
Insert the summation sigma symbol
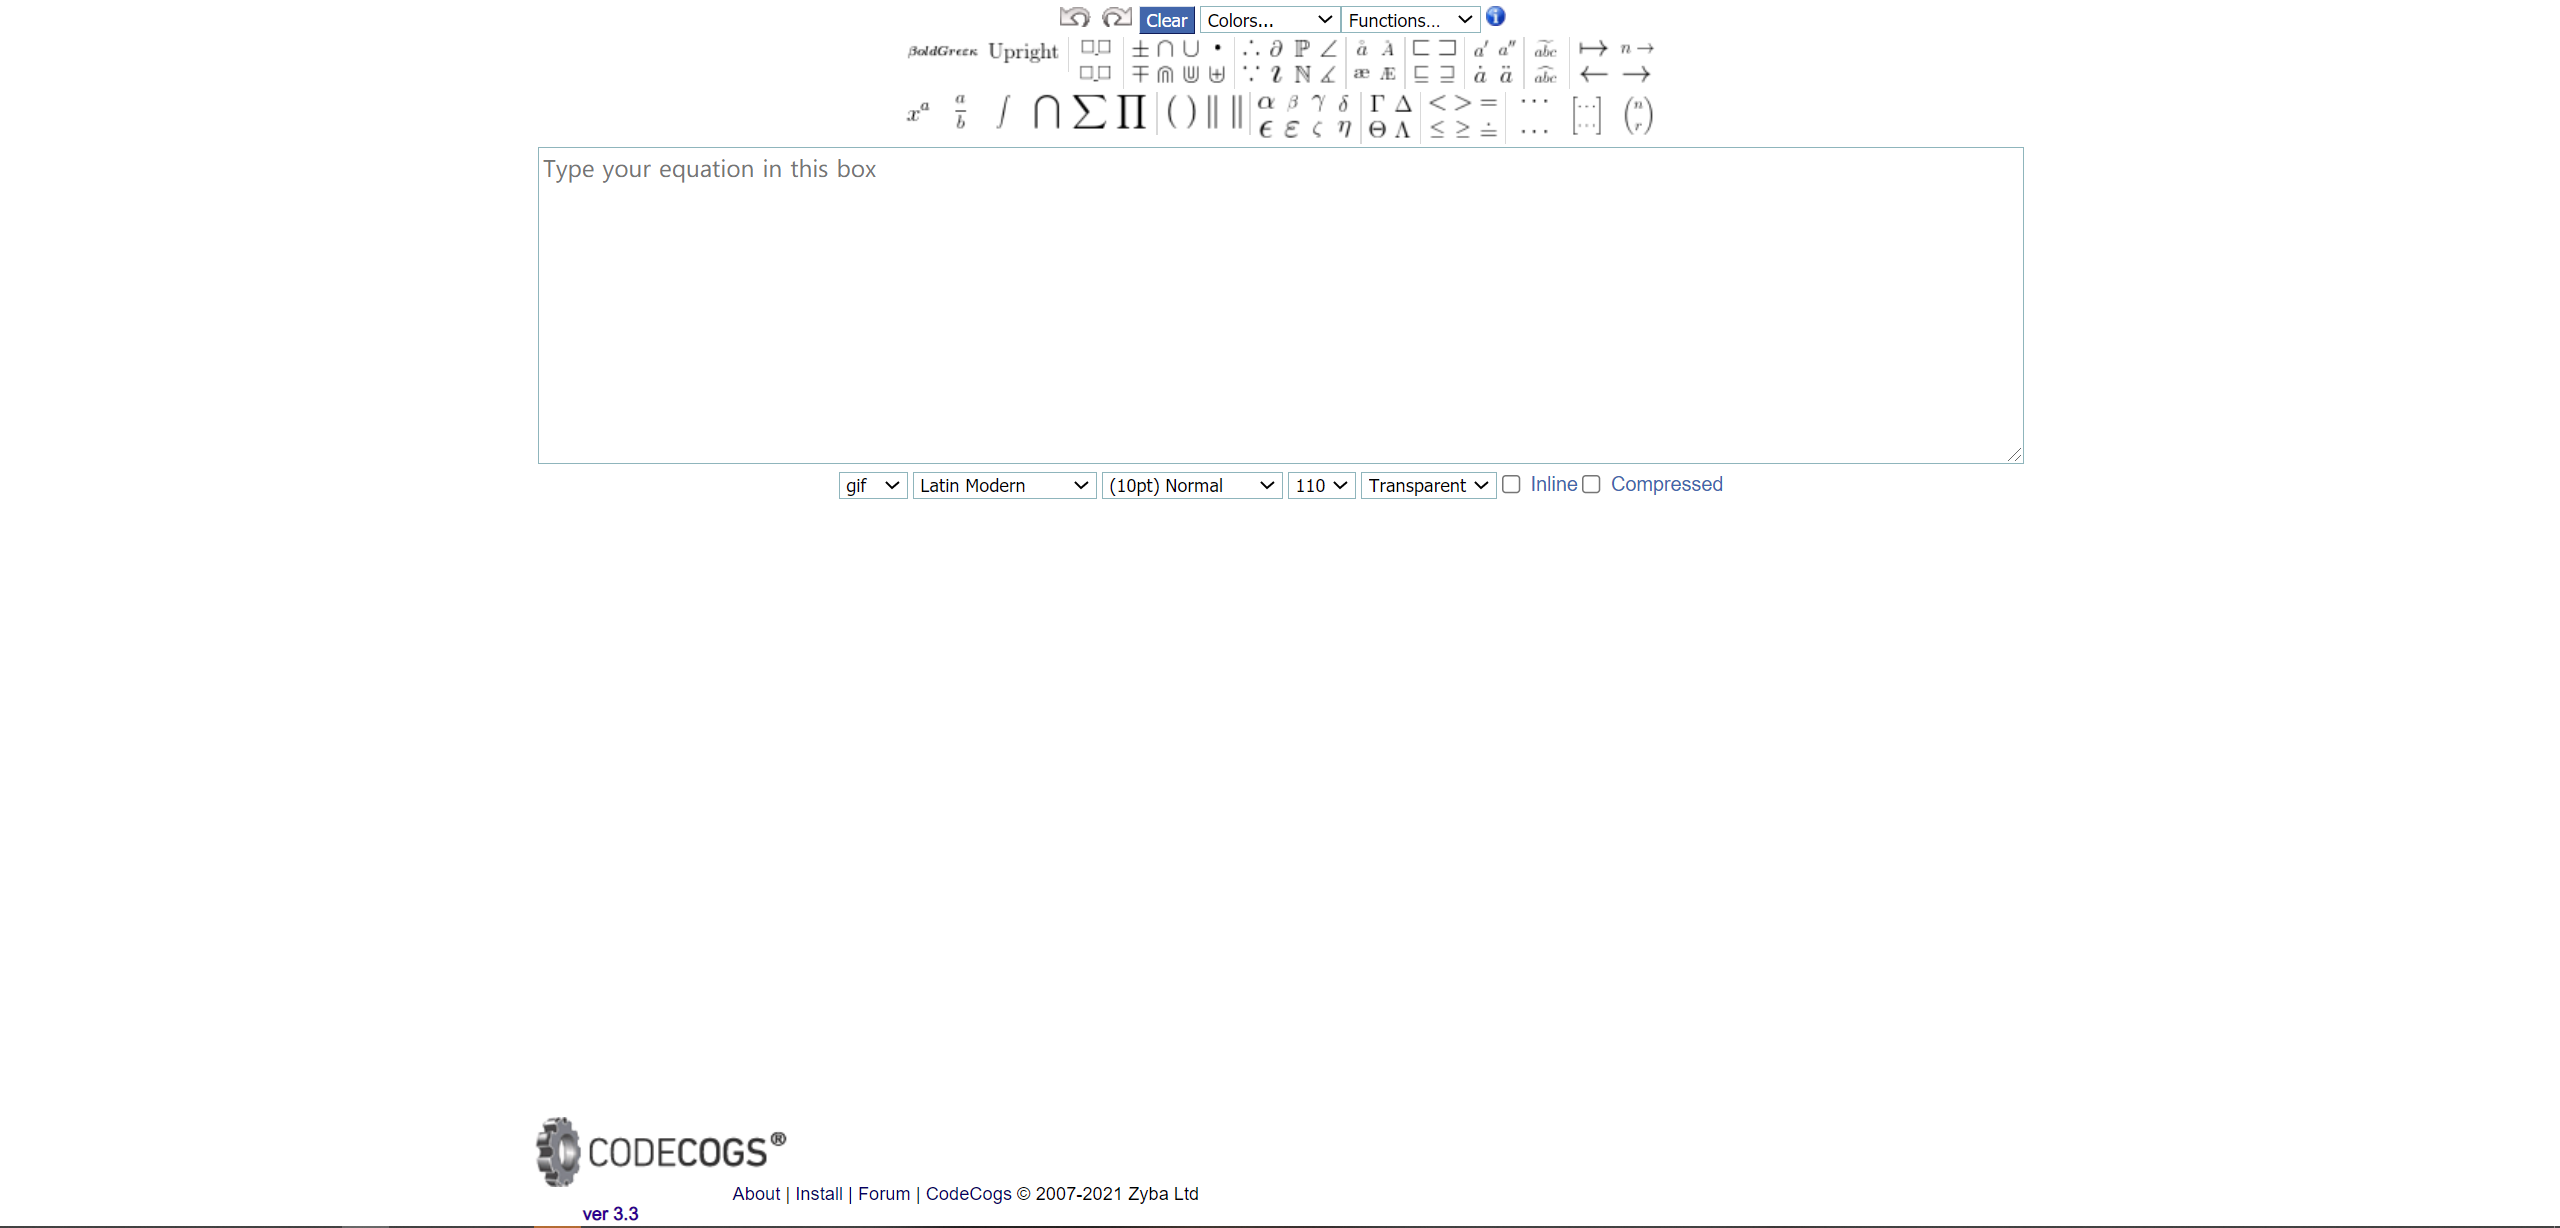1089,112
